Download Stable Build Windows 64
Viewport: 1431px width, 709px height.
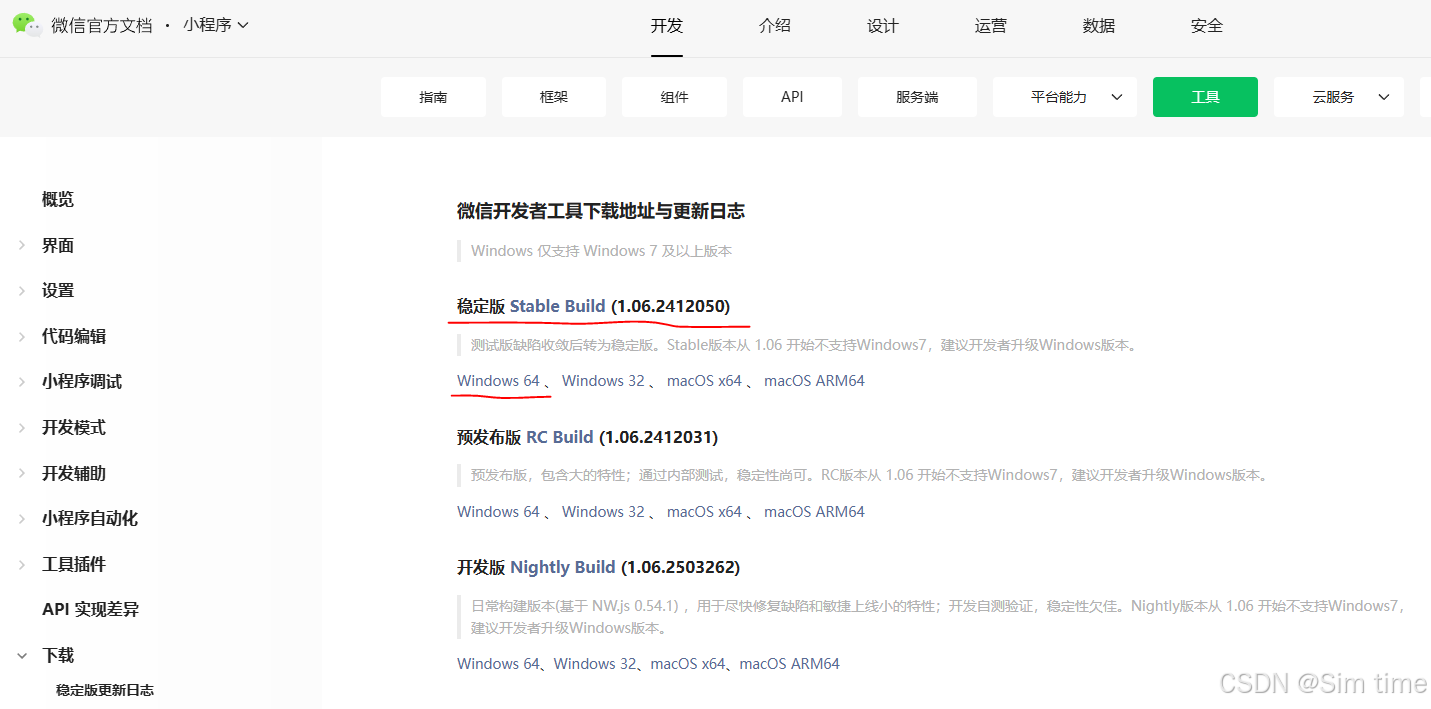pyautogui.click(x=498, y=381)
